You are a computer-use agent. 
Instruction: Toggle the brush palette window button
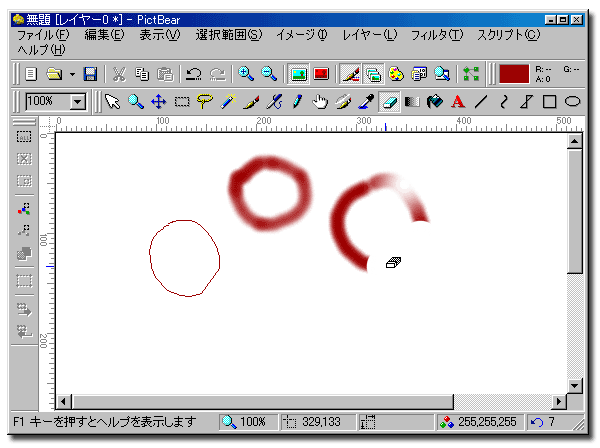(x=351, y=74)
